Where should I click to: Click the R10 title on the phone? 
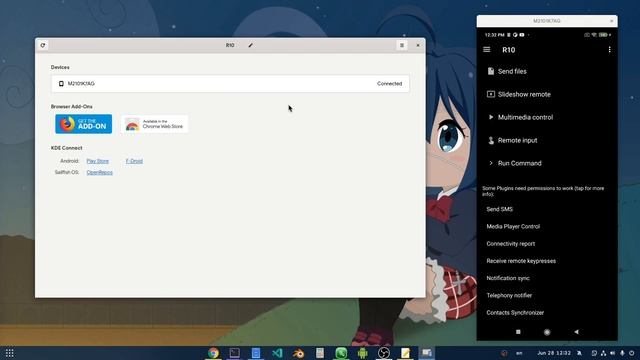coord(509,50)
